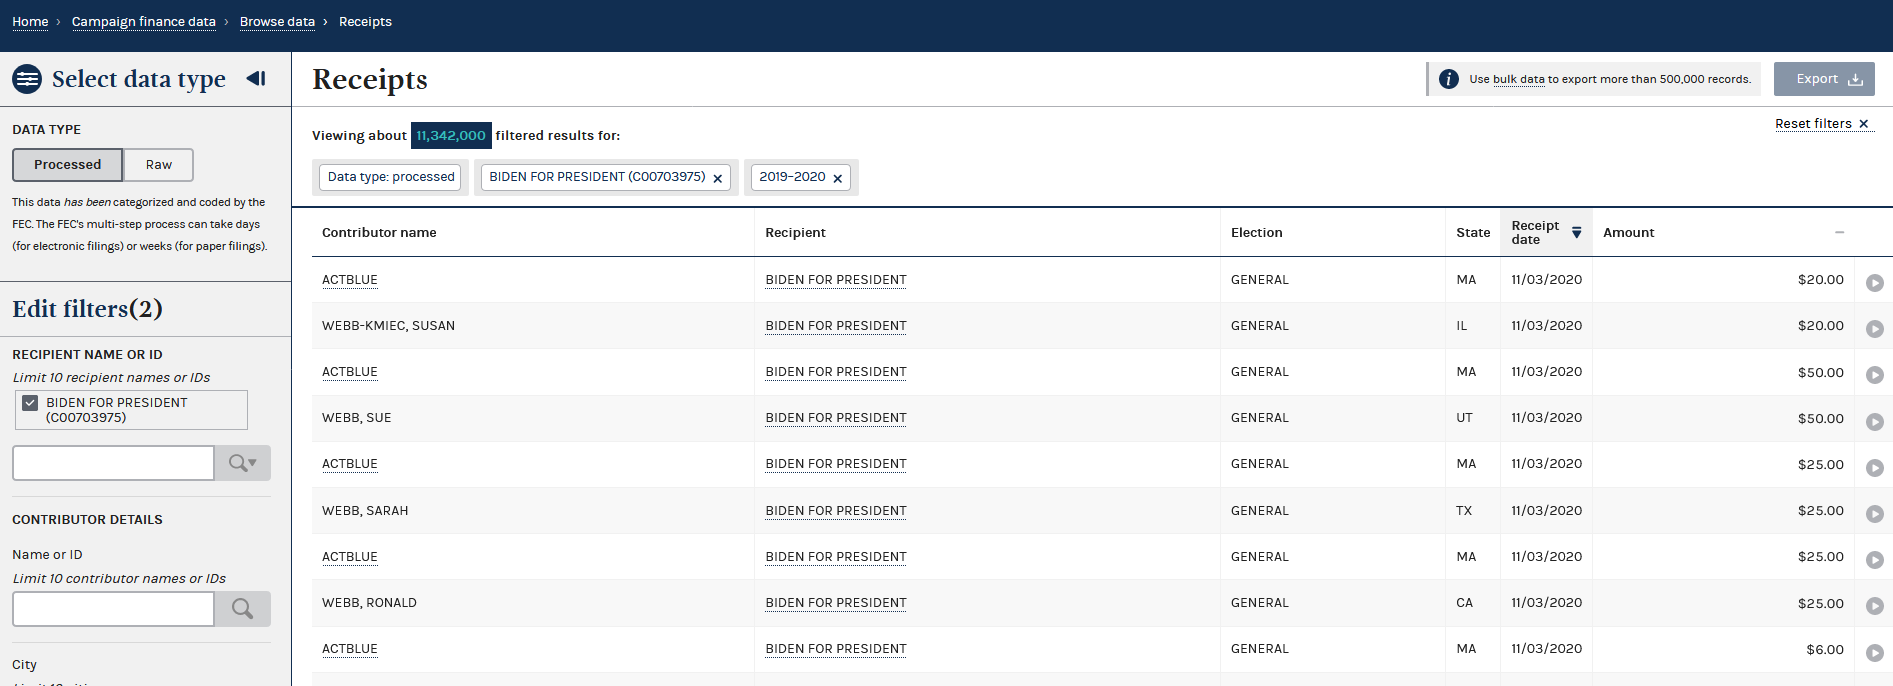Open the recipient search dropdown button
The height and width of the screenshot is (686, 1893).
[x=242, y=463]
